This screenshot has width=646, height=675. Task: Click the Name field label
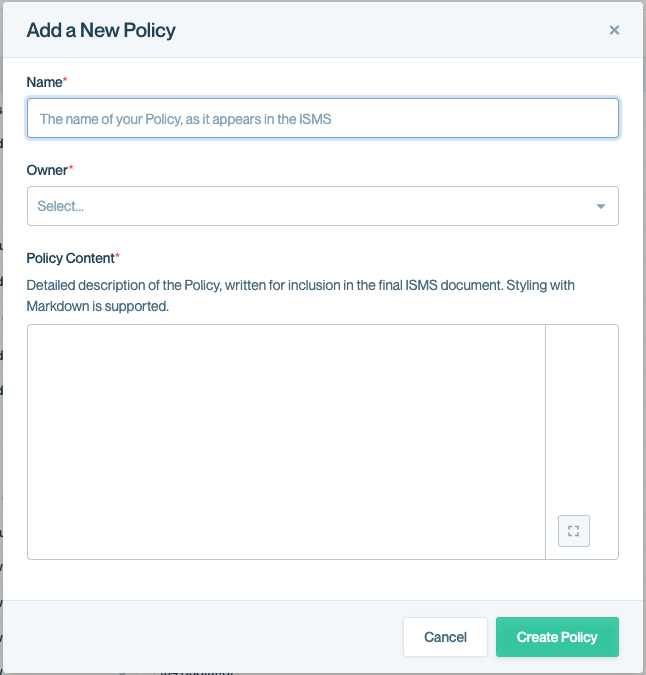[43, 81]
